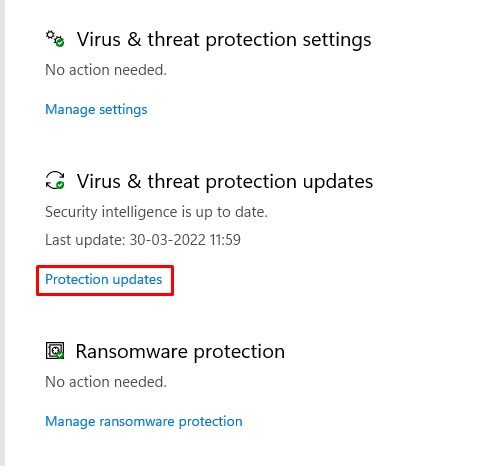Open the Protection updates link
The width and height of the screenshot is (489, 466).
pyautogui.click(x=104, y=280)
